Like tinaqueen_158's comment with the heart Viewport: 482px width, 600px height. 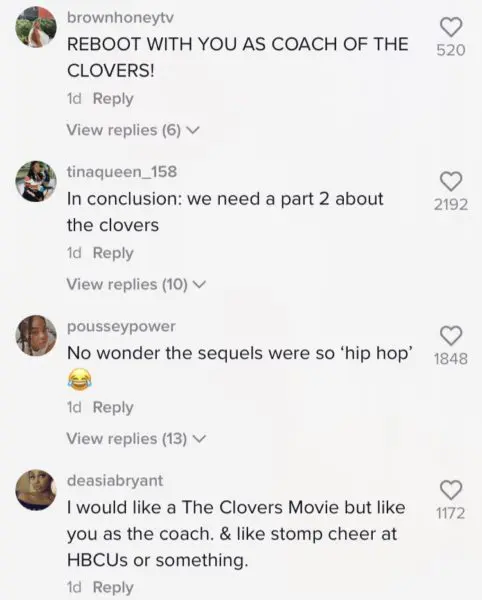pyautogui.click(x=451, y=181)
